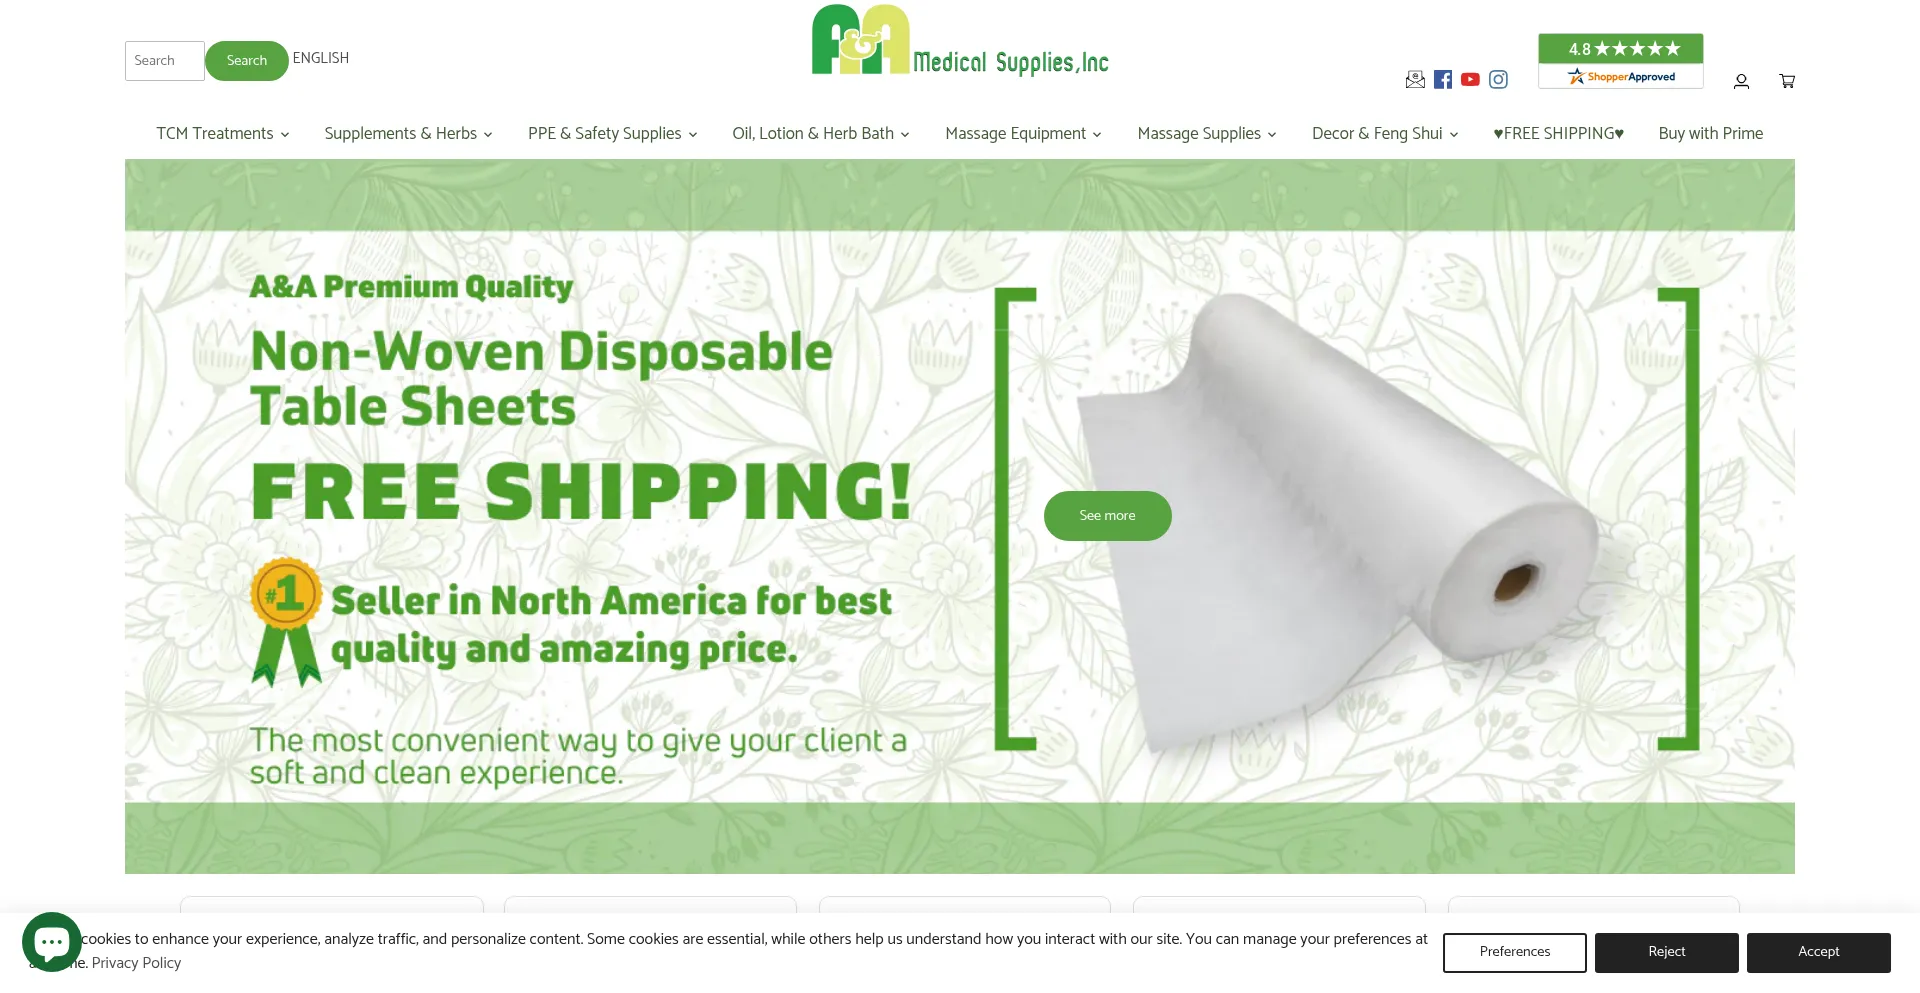Click the green Search button
This screenshot has height=993, width=1920.
[x=247, y=61]
